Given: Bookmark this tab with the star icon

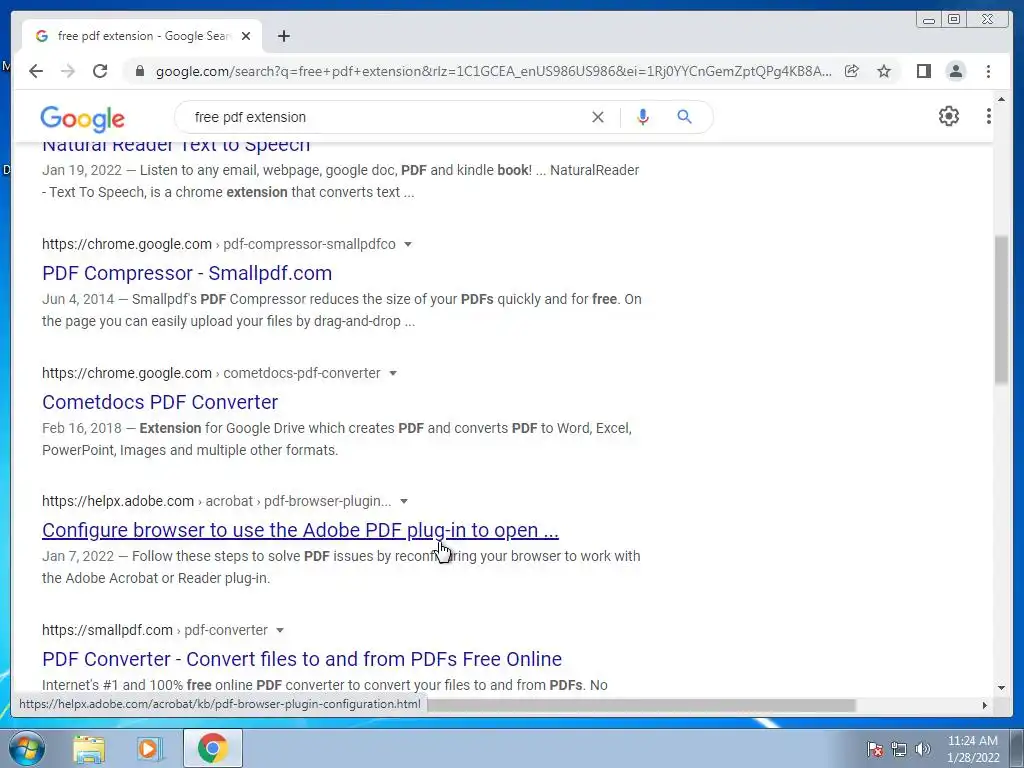Looking at the screenshot, I should pos(884,71).
